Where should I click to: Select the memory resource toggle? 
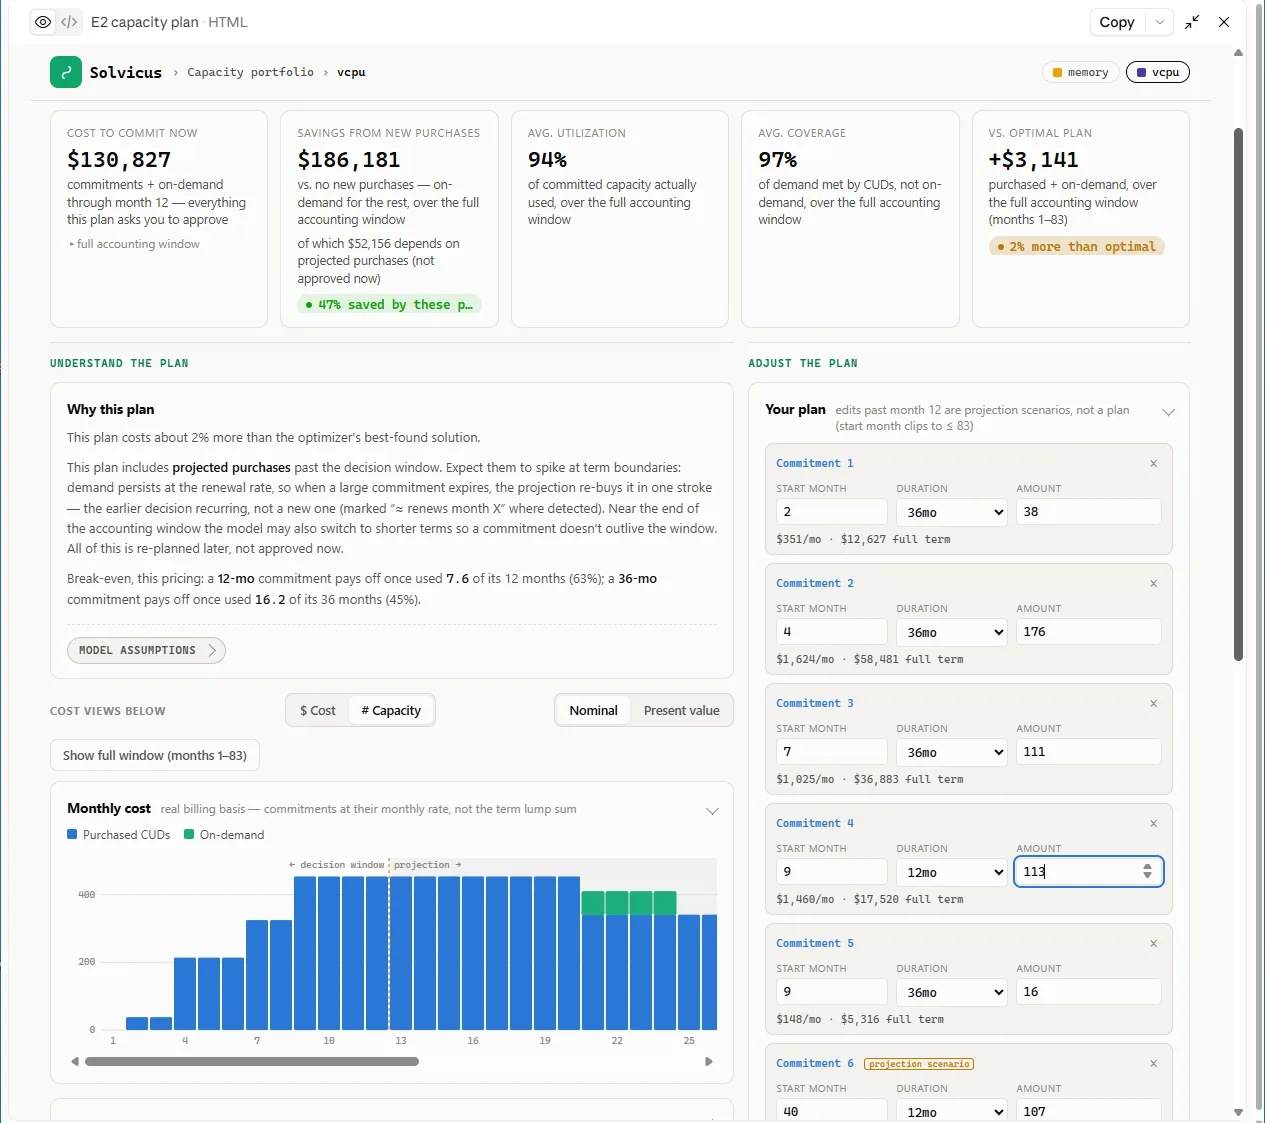pyautogui.click(x=1080, y=72)
